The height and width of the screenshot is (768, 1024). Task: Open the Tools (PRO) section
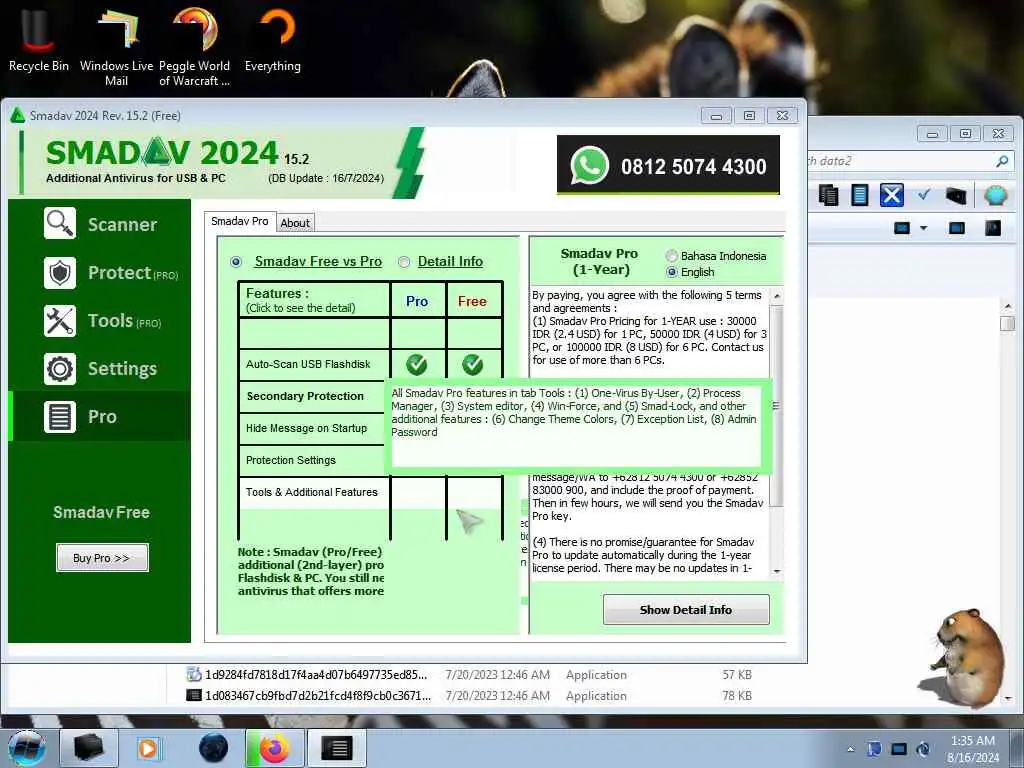(x=100, y=321)
